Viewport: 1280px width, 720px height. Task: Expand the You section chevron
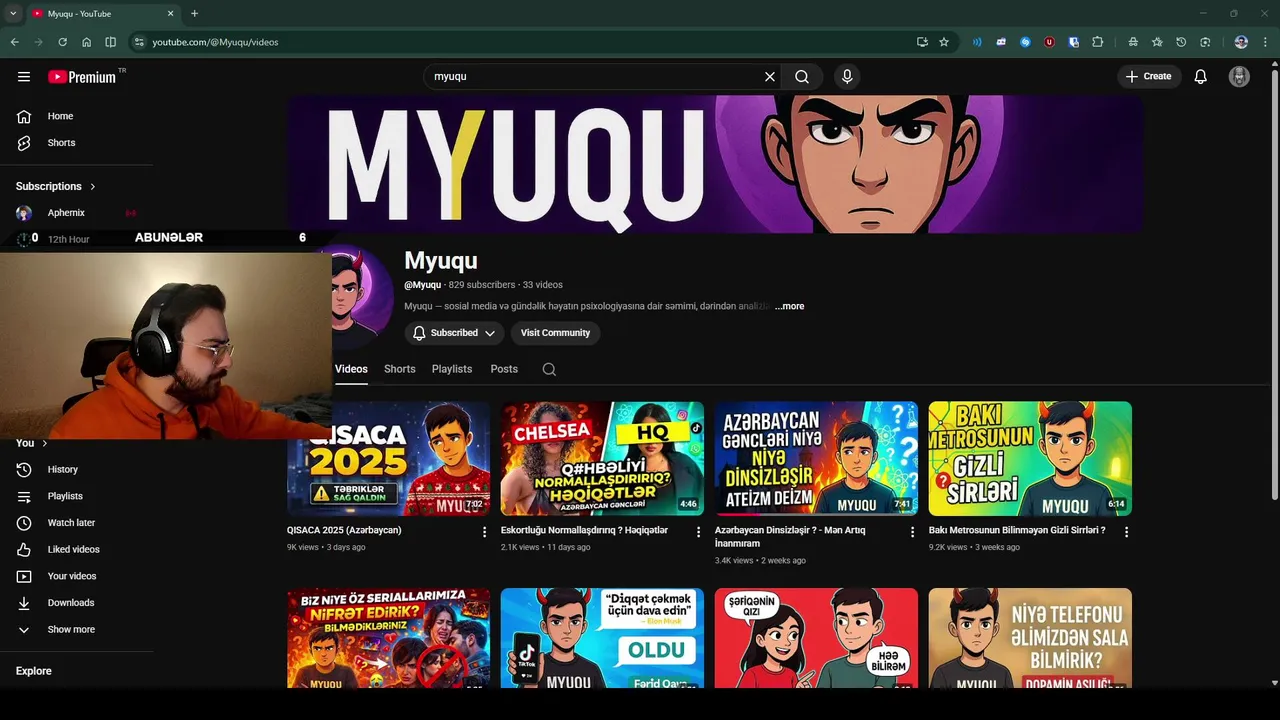45,443
